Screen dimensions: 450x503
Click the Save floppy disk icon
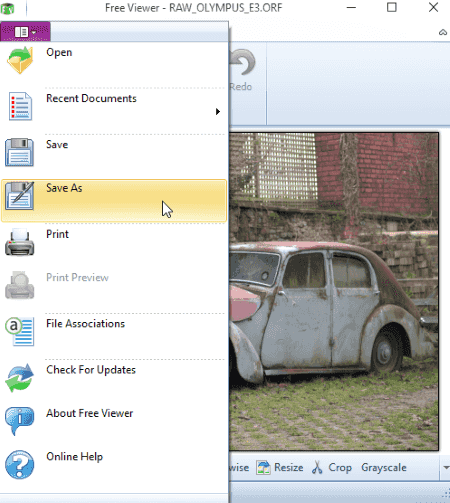[19, 152]
